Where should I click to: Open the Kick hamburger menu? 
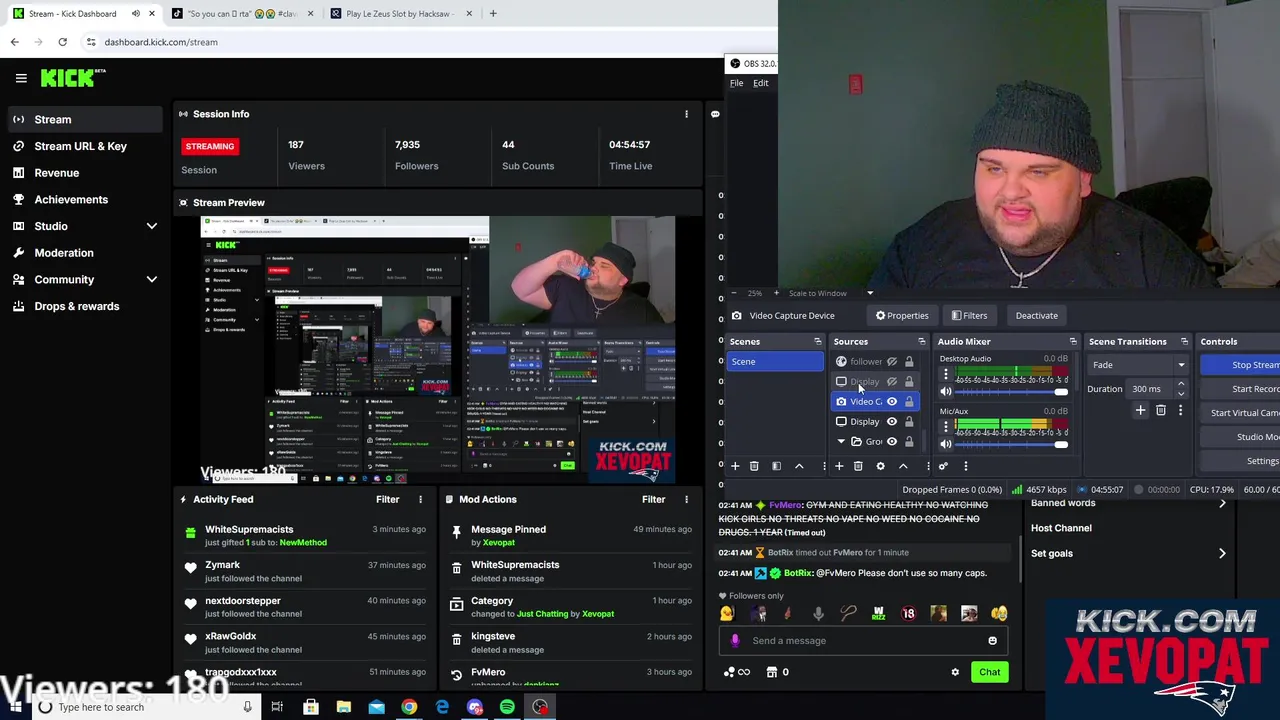[21, 77]
